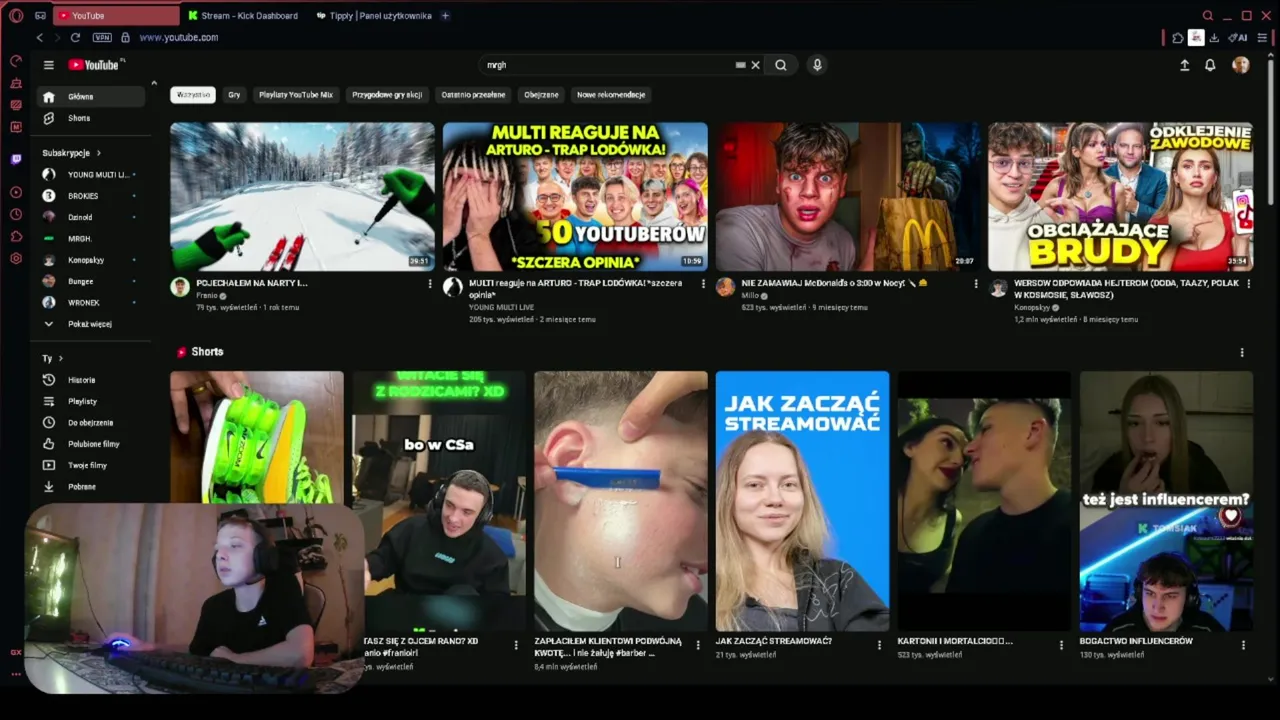Open options menu for WERSOW ODPOWIADA video
Screen dimensions: 1280x720
point(1248,284)
